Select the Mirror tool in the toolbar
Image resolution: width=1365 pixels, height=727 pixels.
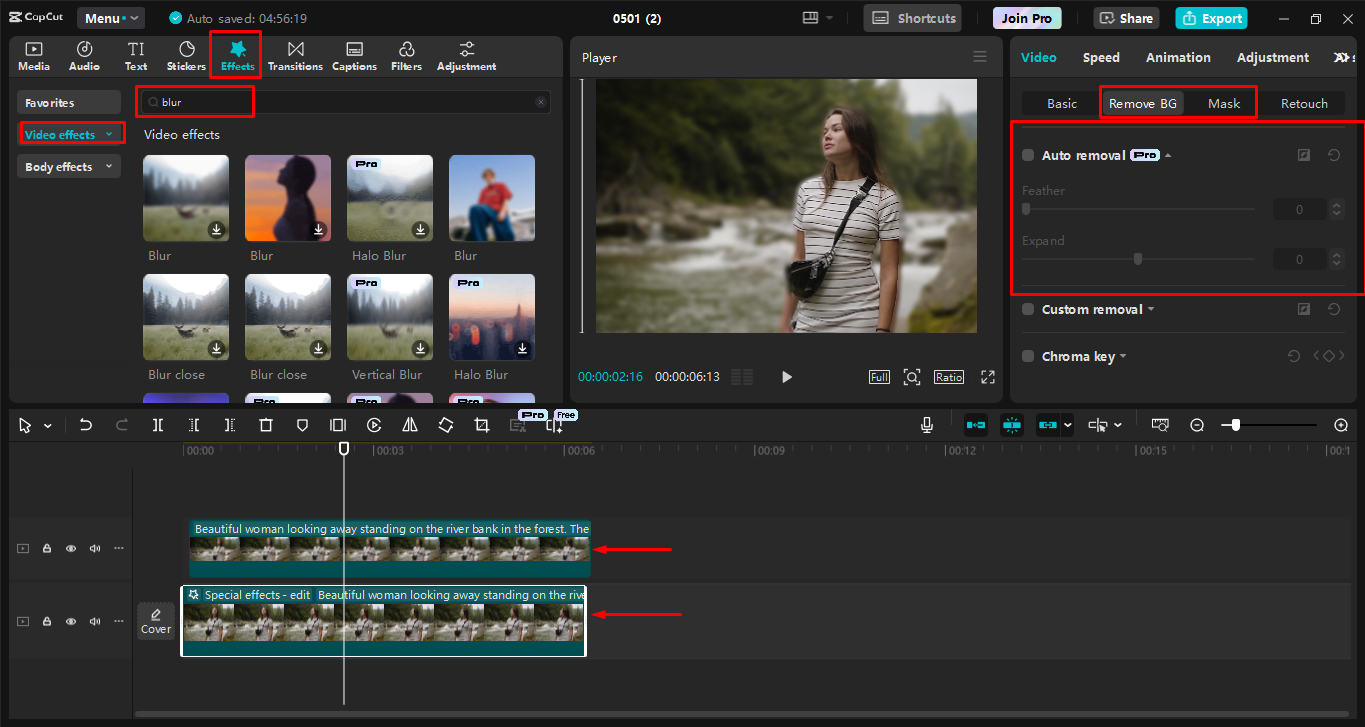(x=409, y=424)
